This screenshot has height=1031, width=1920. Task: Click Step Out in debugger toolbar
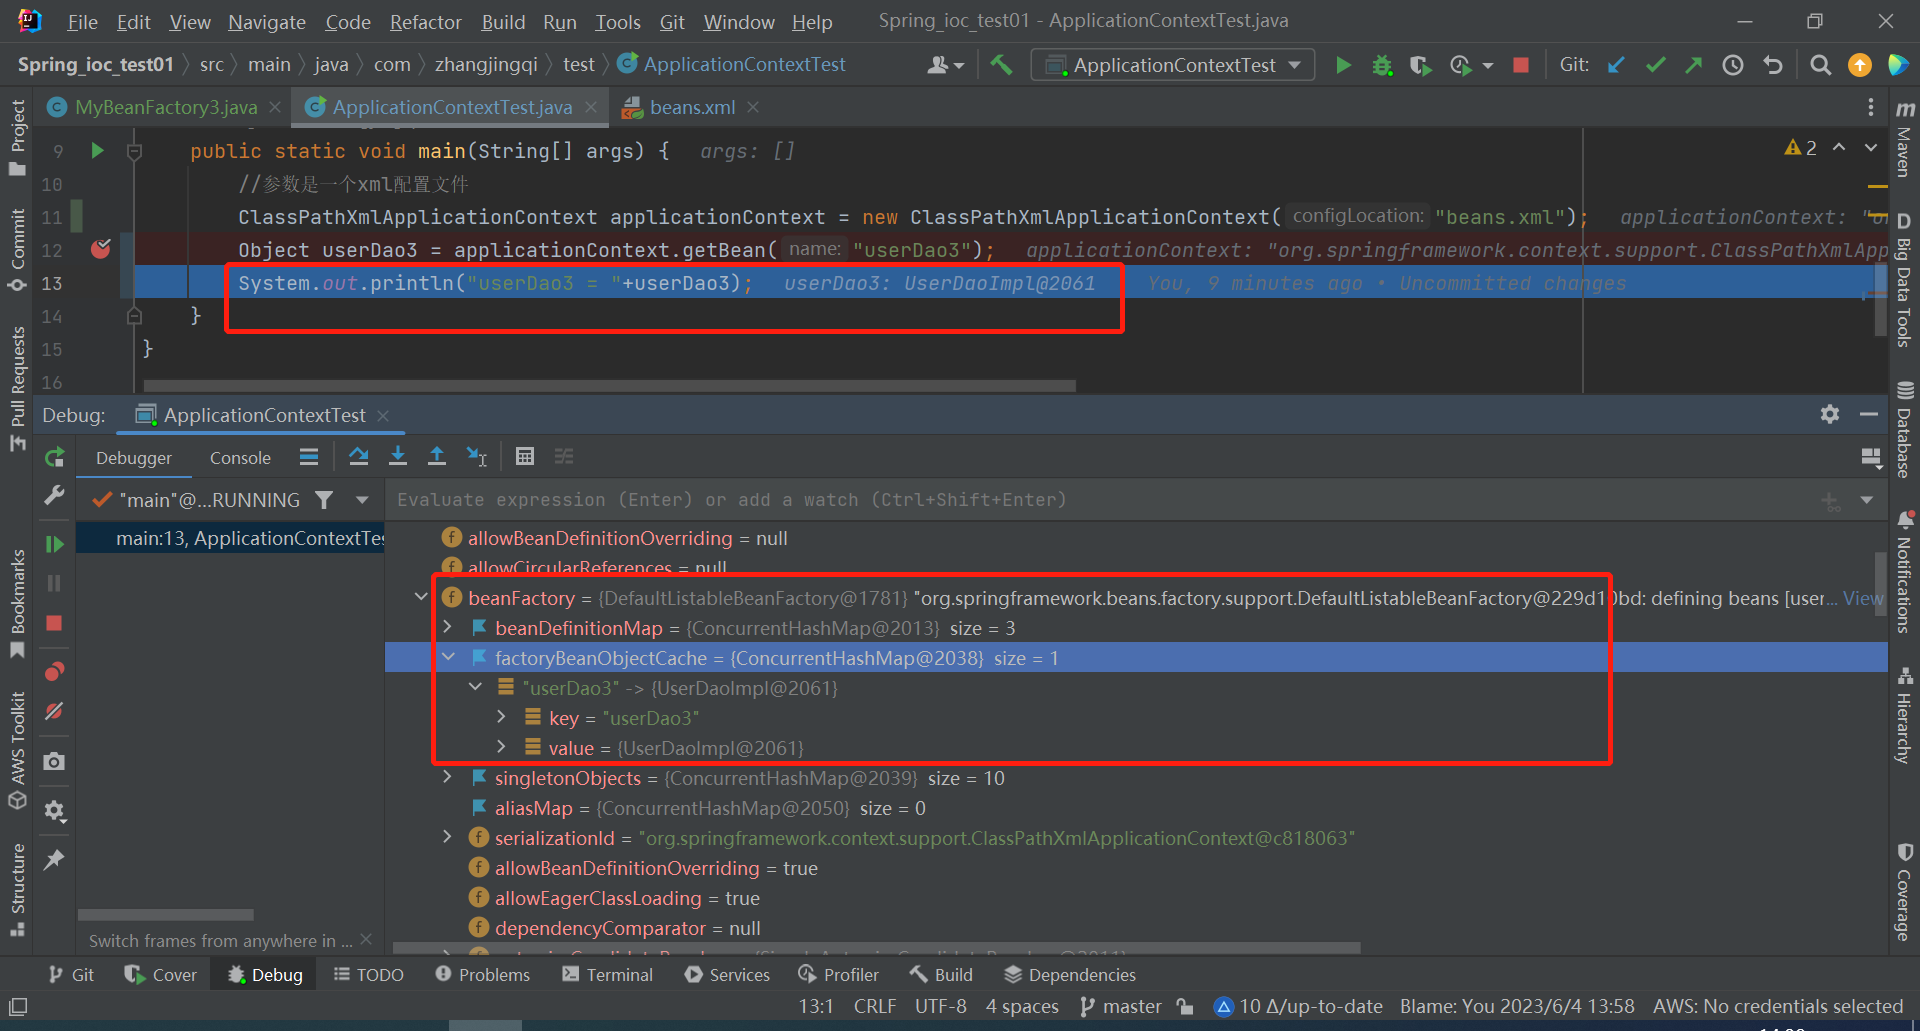(437, 457)
